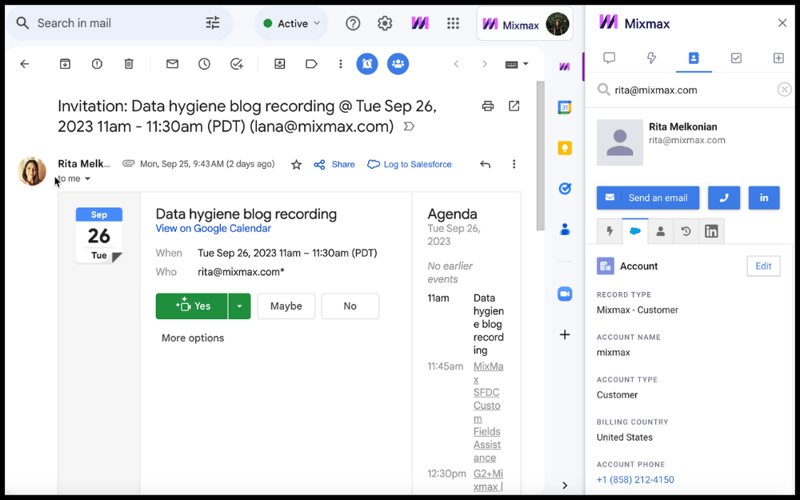800x500 pixels.
Task: Click the Reply arrow icon
Action: 485,165
